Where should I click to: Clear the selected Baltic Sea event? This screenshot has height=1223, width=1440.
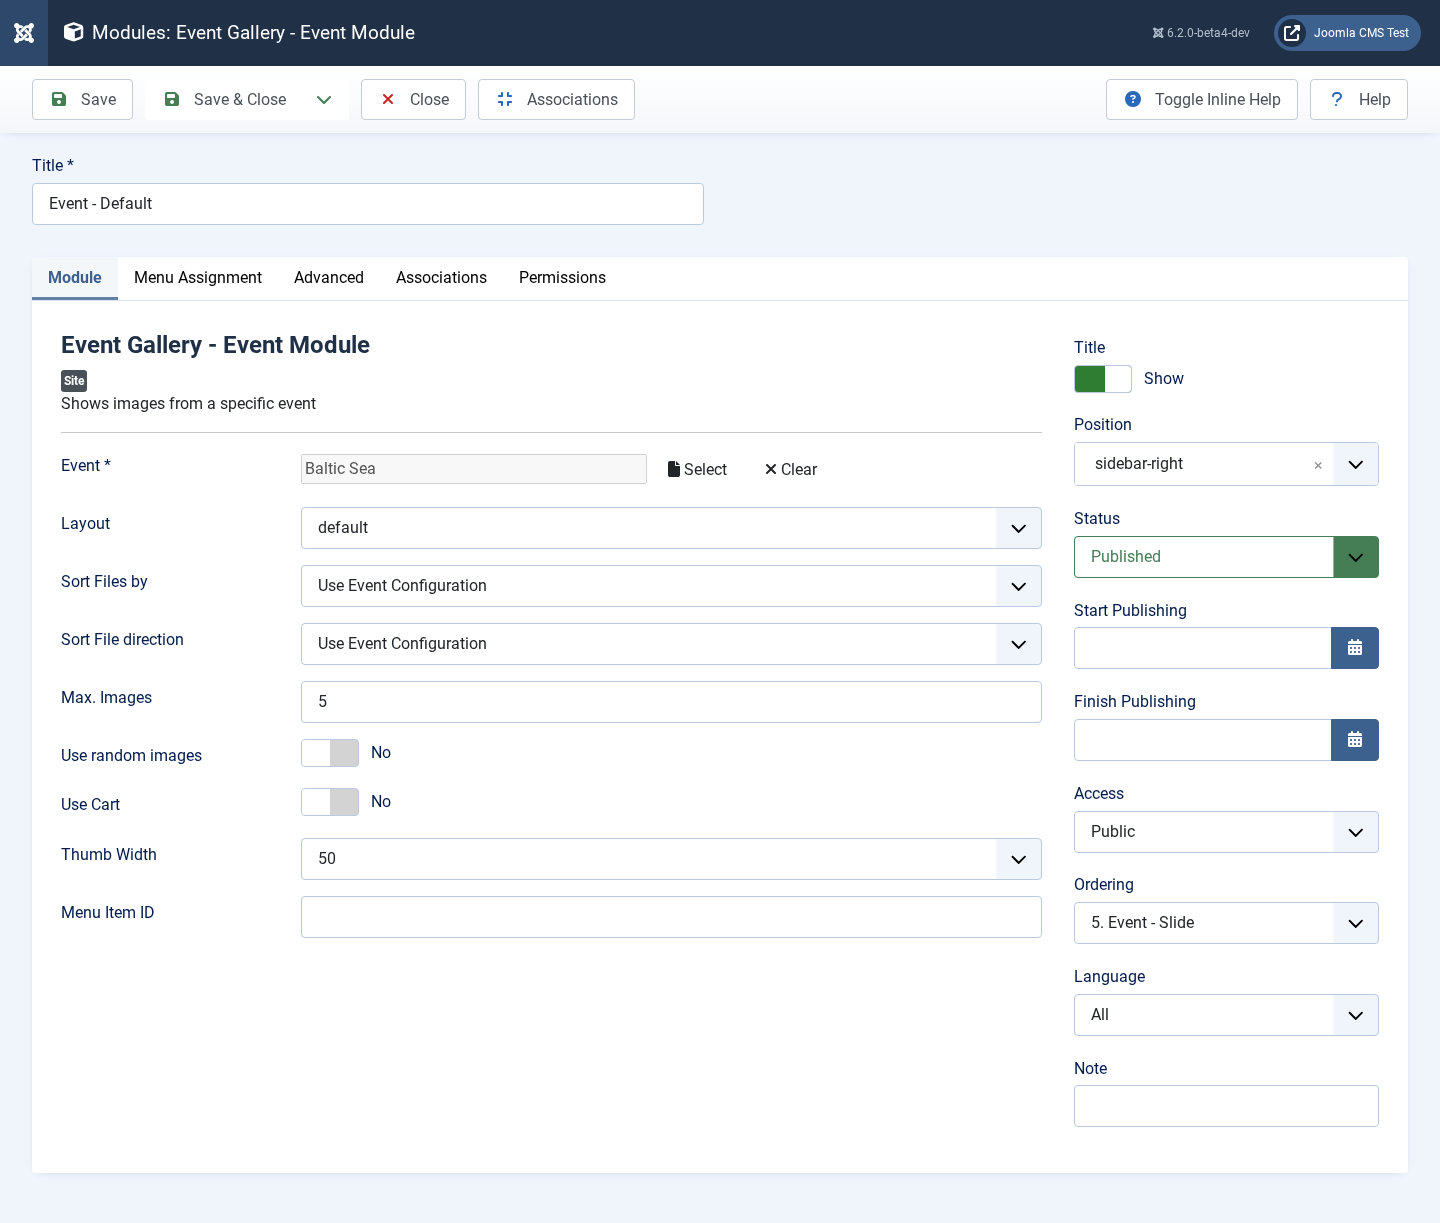coord(791,469)
